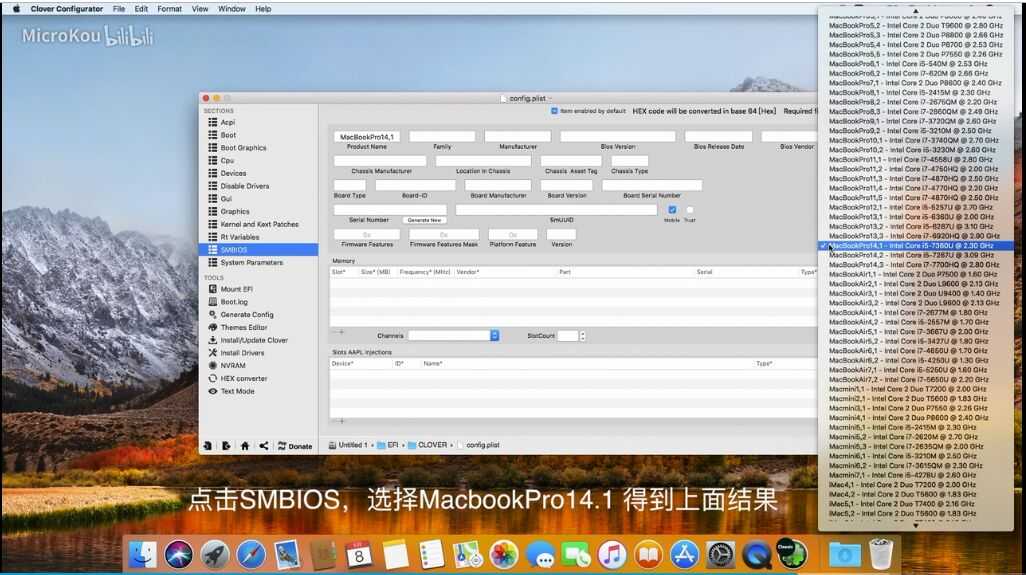Open Kernel and Kext Patches section
The width and height of the screenshot is (1026, 575).
[259, 224]
